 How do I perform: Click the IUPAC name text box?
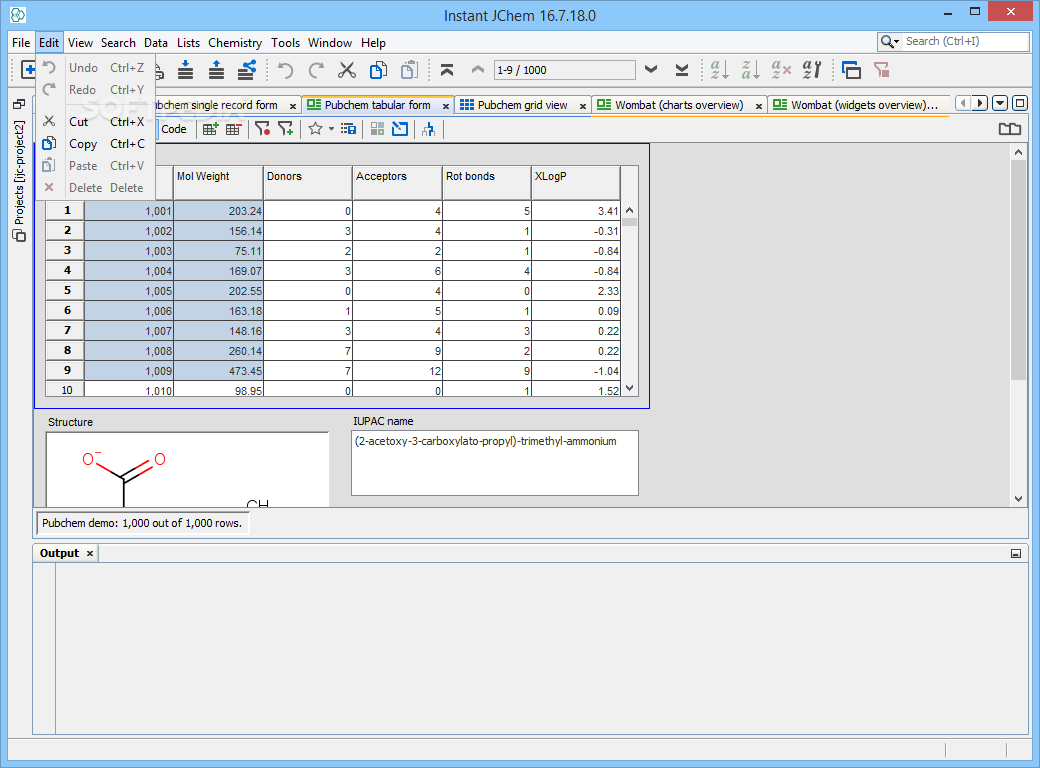(x=495, y=463)
